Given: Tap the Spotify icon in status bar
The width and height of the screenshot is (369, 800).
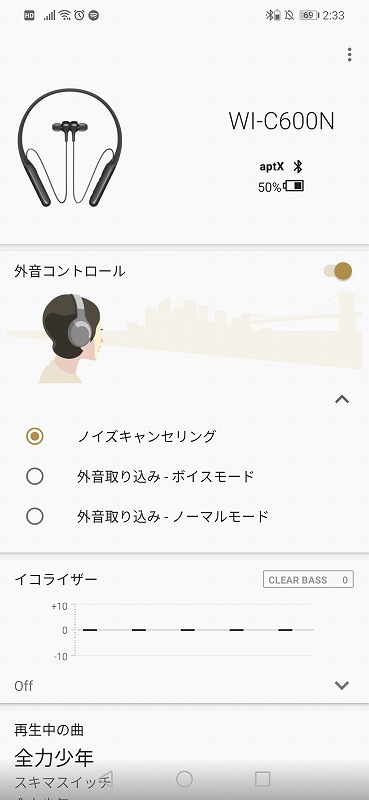Looking at the screenshot, I should pyautogui.click(x=94, y=15).
